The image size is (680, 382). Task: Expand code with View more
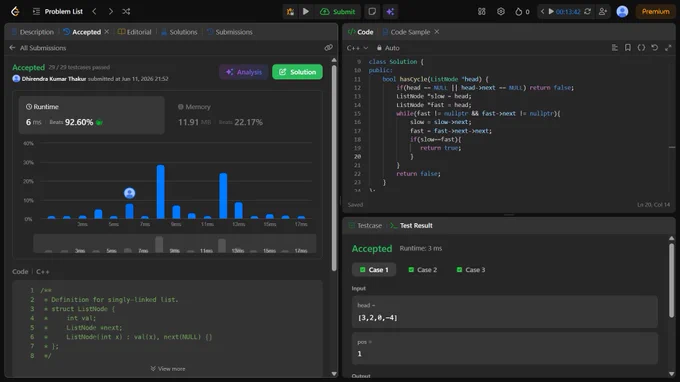168,369
